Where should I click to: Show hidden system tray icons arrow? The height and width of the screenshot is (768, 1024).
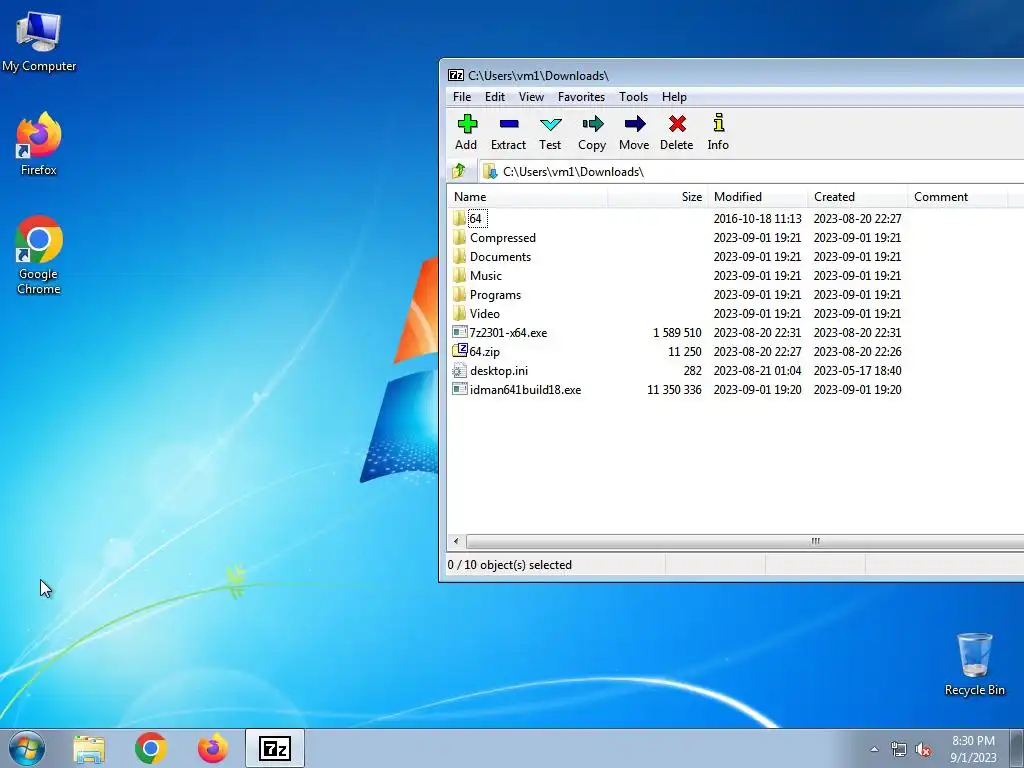[x=874, y=749]
